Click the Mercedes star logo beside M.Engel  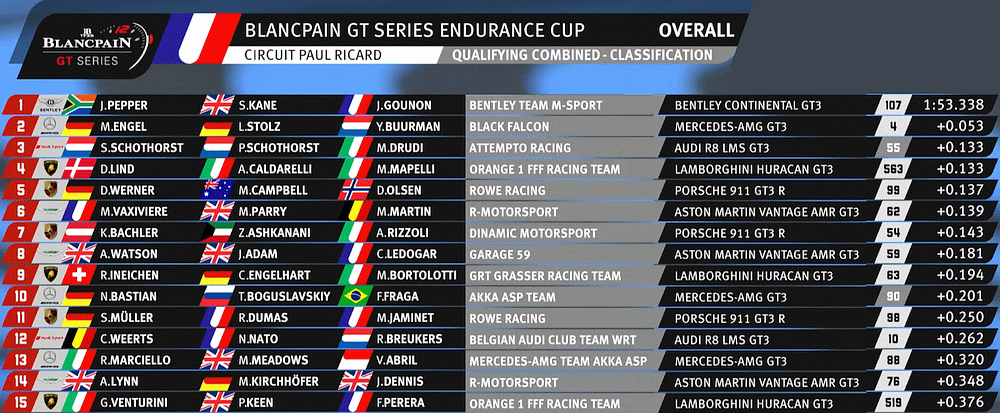pos(50,126)
